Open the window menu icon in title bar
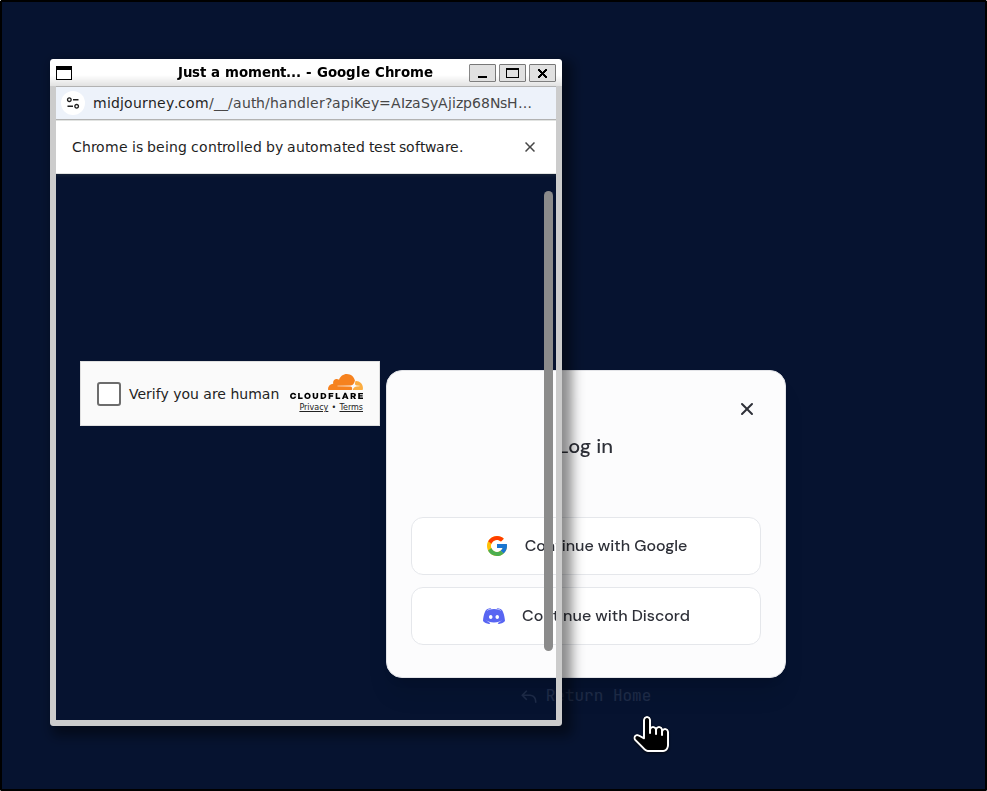The width and height of the screenshot is (987, 791). point(64,73)
